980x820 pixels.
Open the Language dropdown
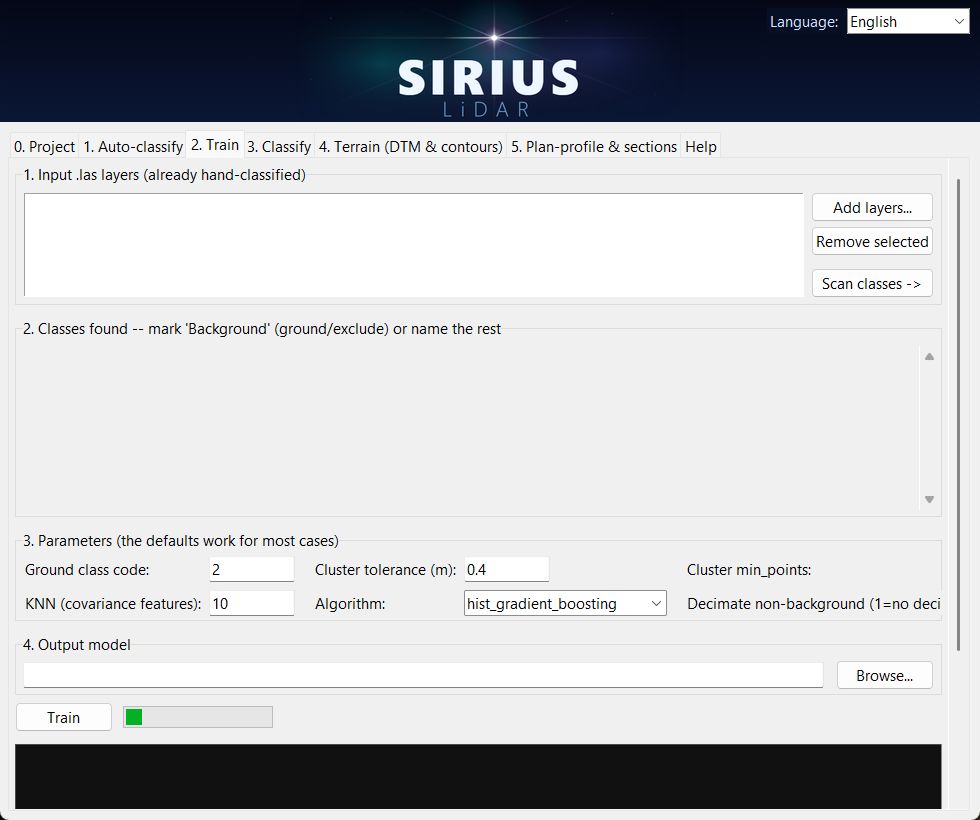pyautogui.click(x=908, y=22)
